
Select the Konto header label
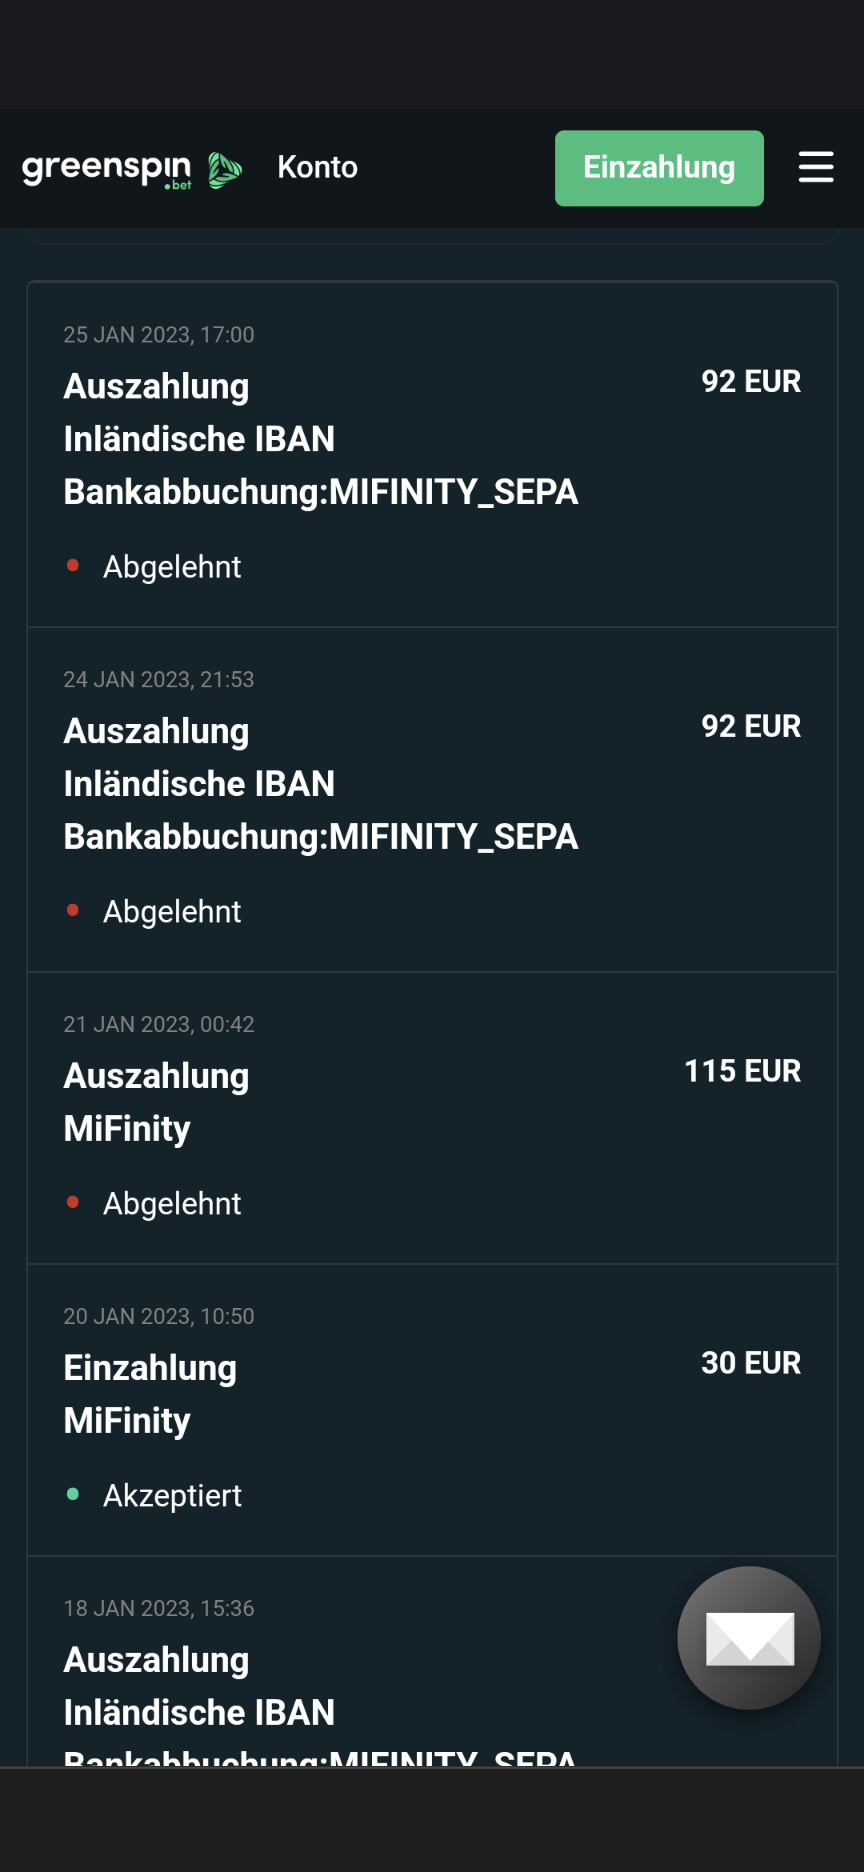click(x=317, y=167)
